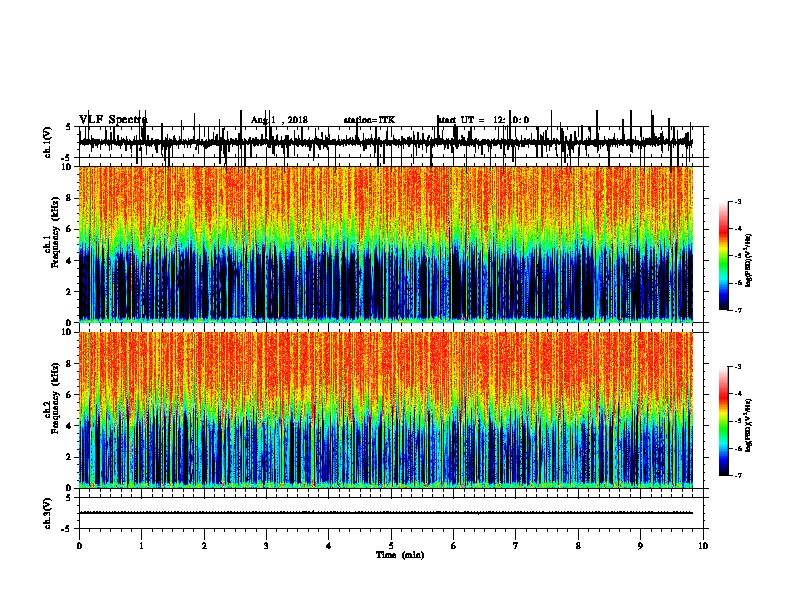The width and height of the screenshot is (792, 612).
Task: Click the ch.1 spectrogram plot area
Action: point(386,244)
